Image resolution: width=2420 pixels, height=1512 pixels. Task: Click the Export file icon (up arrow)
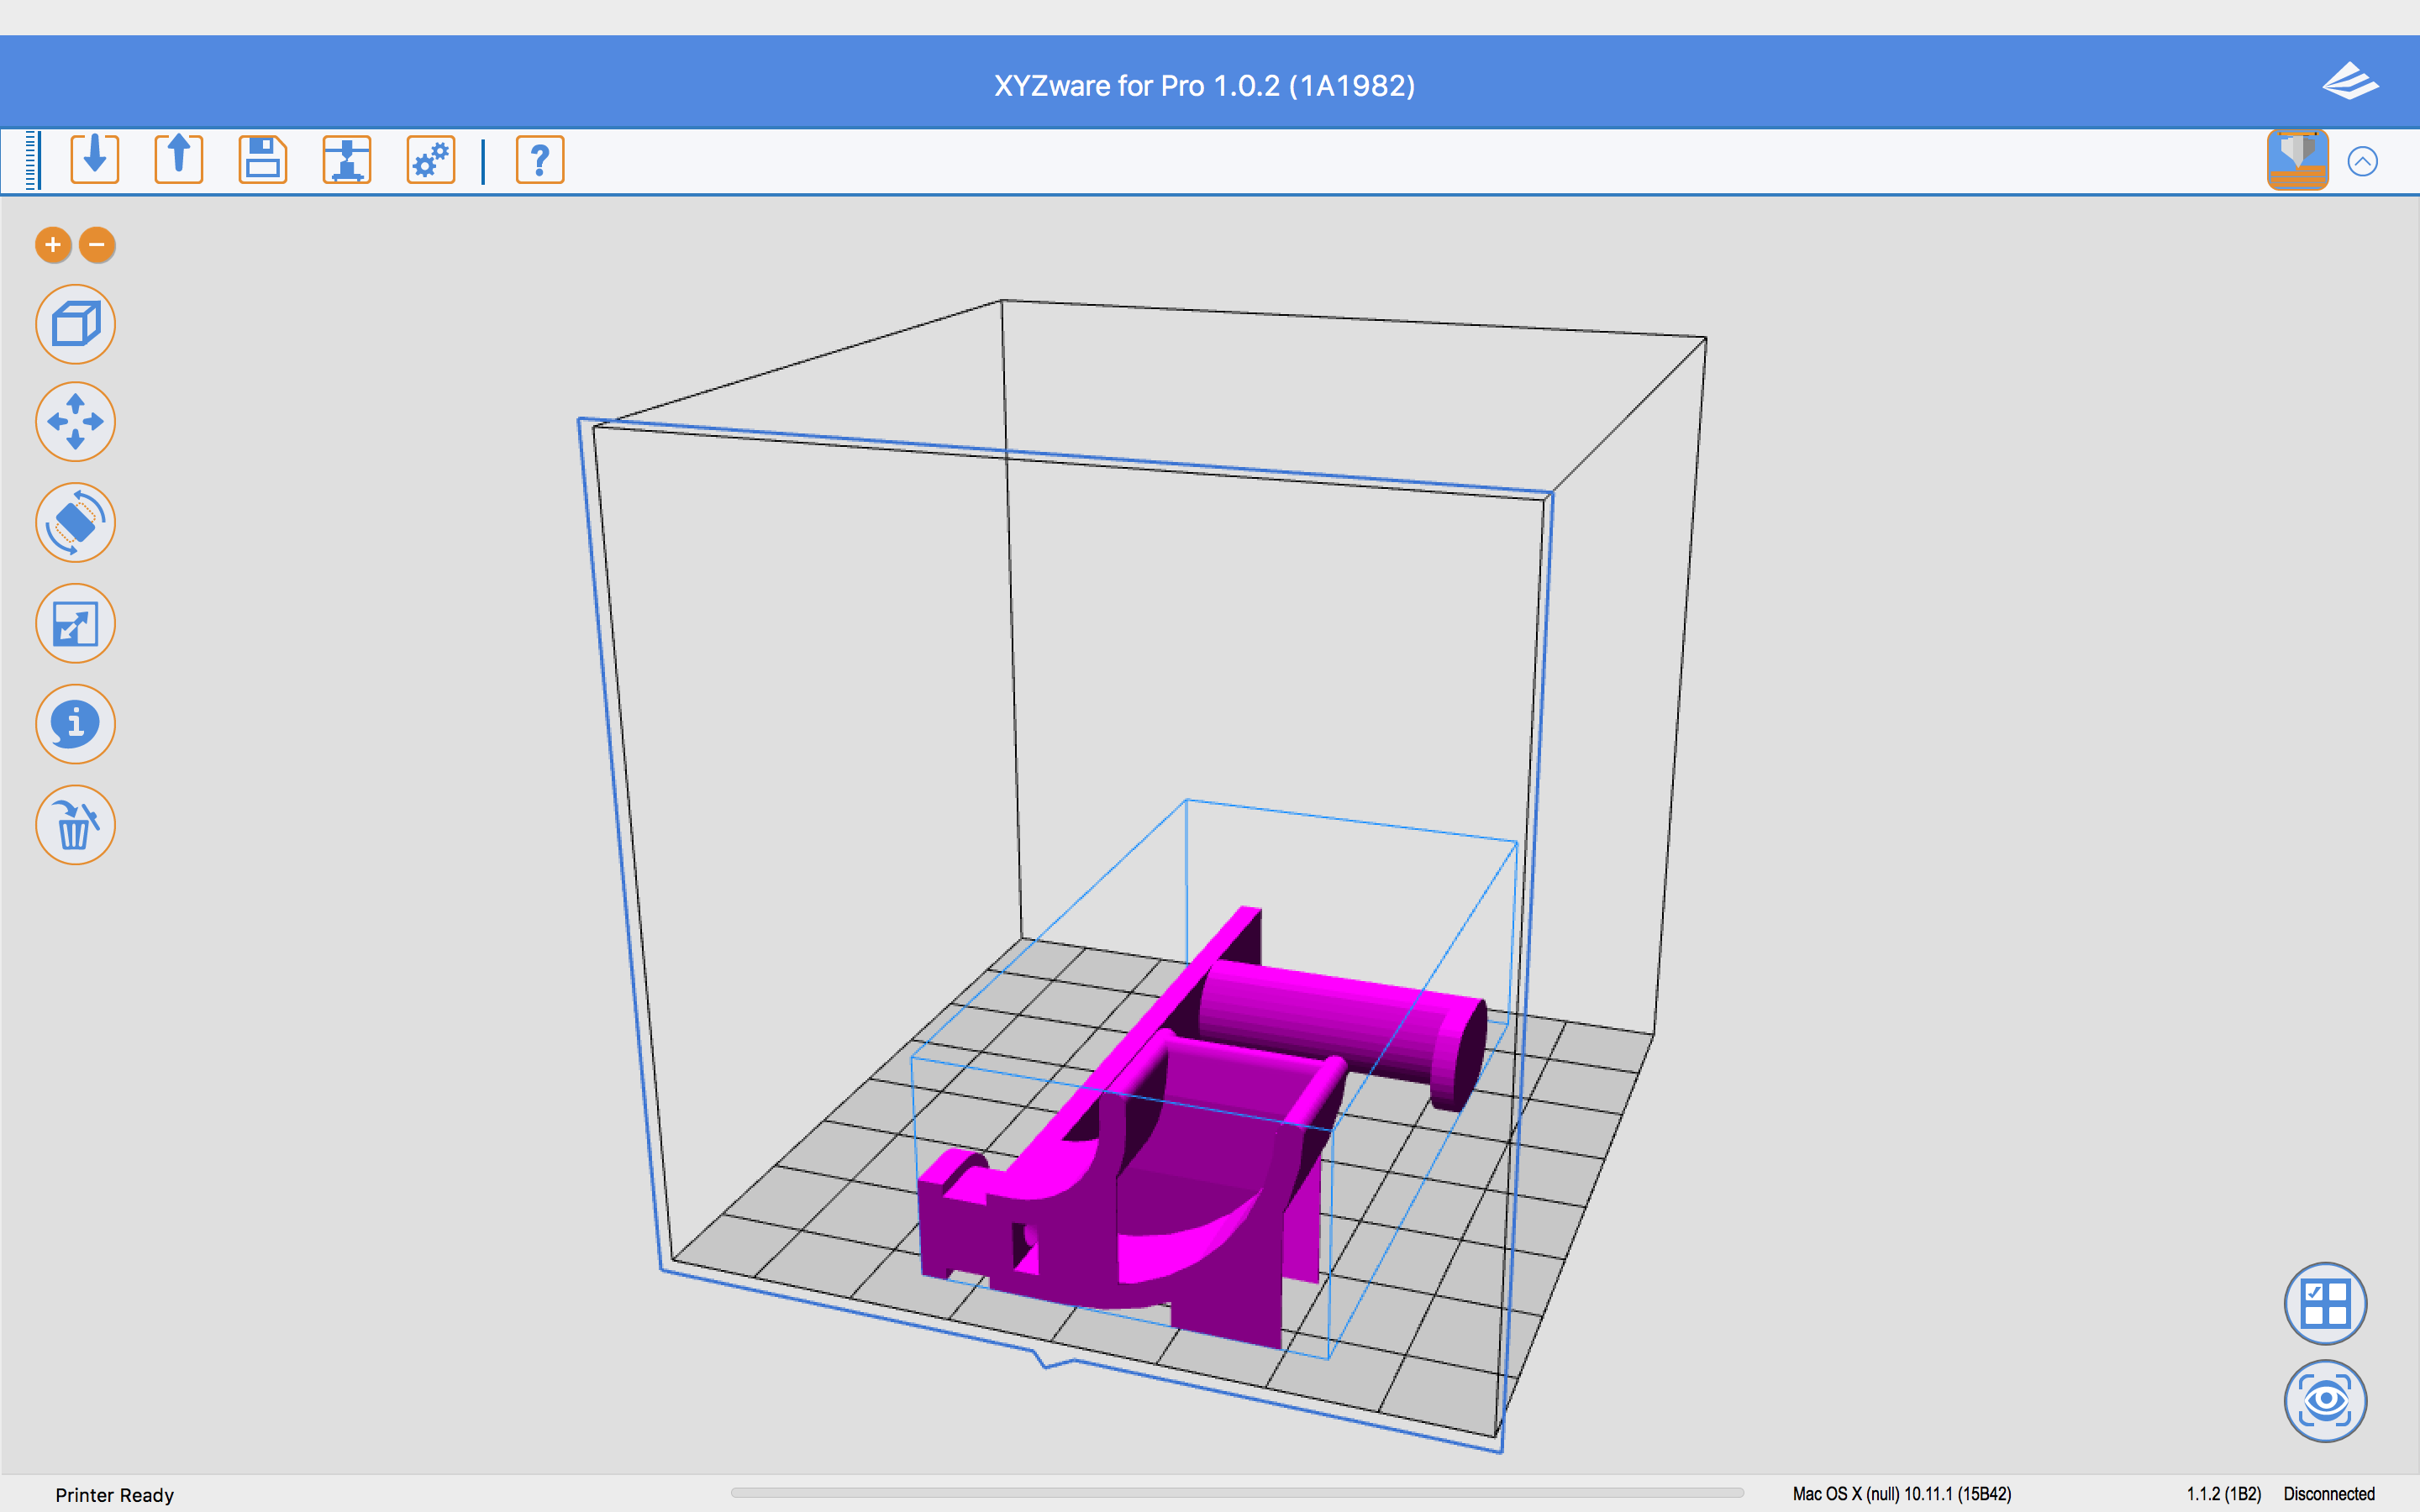(x=179, y=159)
